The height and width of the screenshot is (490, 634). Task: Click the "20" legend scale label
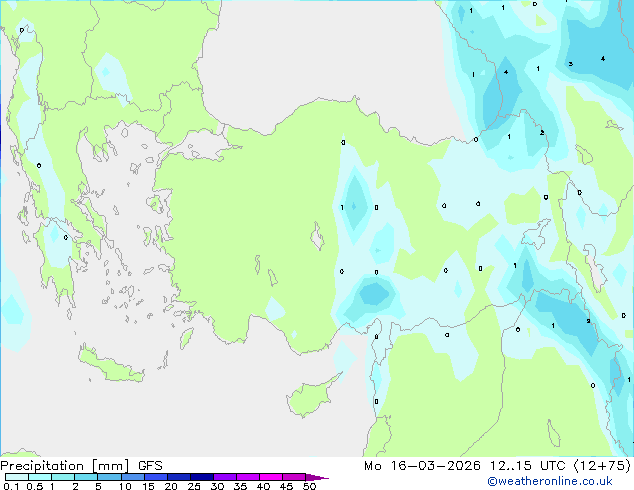pyautogui.click(x=171, y=486)
